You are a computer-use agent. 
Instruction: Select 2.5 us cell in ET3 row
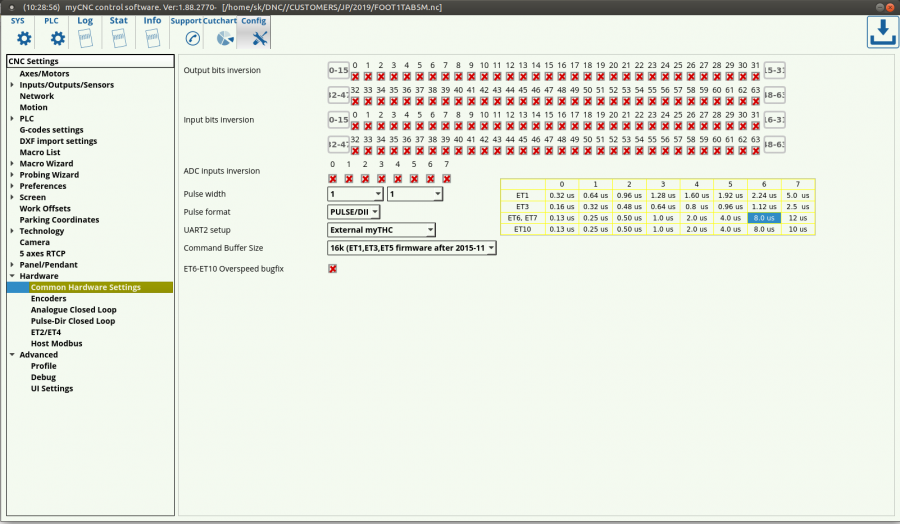coord(798,207)
